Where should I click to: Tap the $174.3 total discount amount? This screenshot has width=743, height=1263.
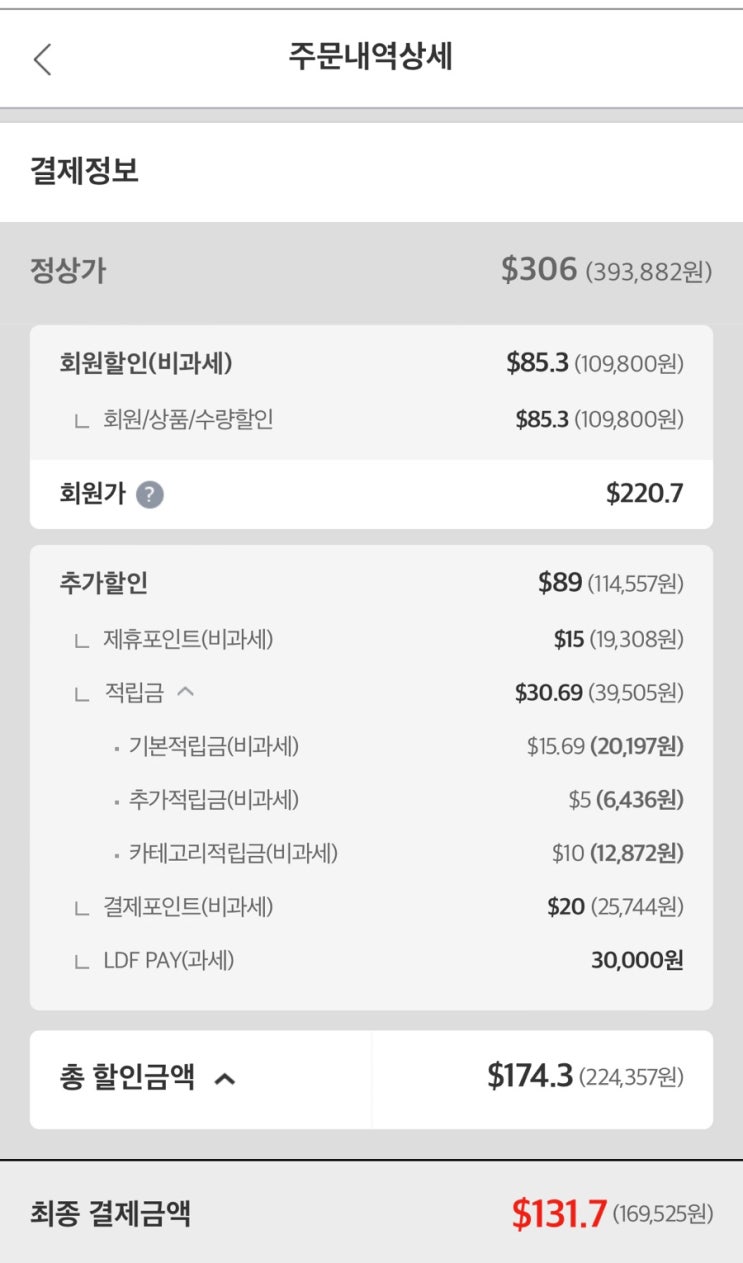tap(530, 1076)
